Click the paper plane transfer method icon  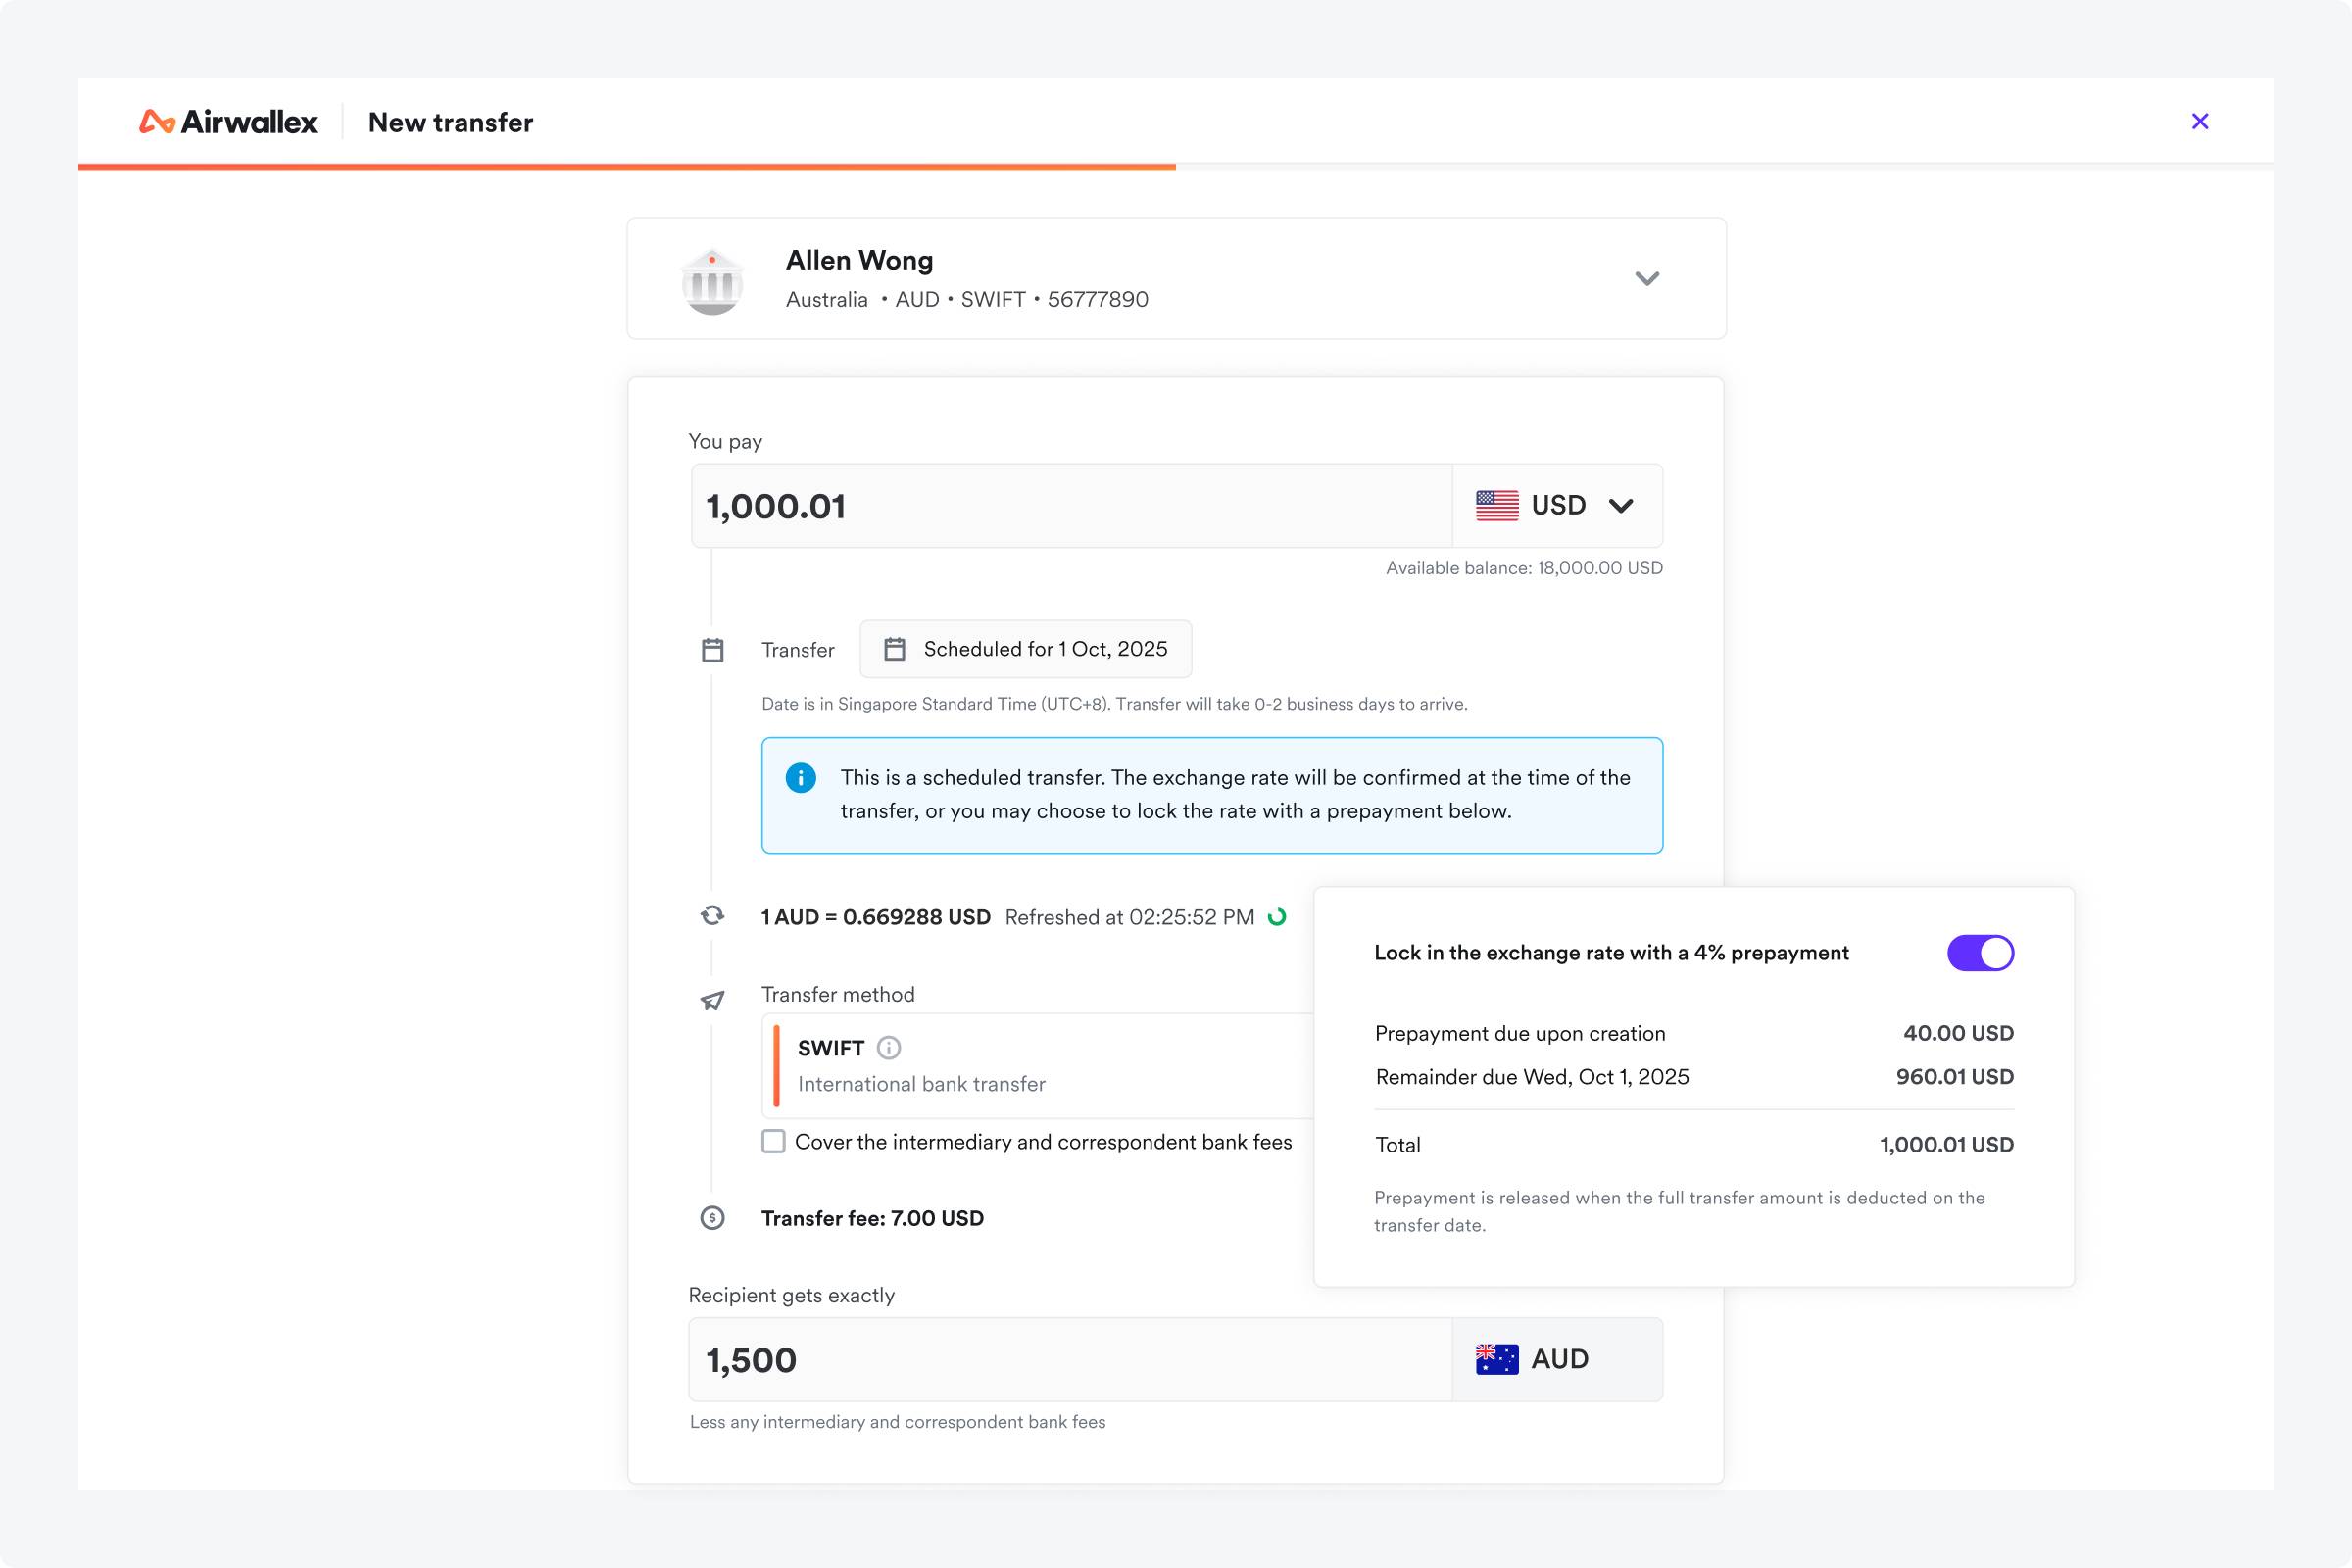(712, 1000)
